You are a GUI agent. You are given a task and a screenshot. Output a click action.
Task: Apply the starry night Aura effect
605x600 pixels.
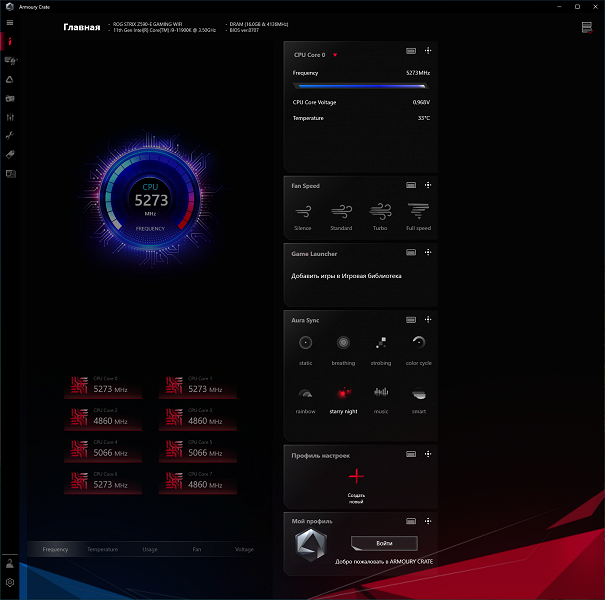343,400
